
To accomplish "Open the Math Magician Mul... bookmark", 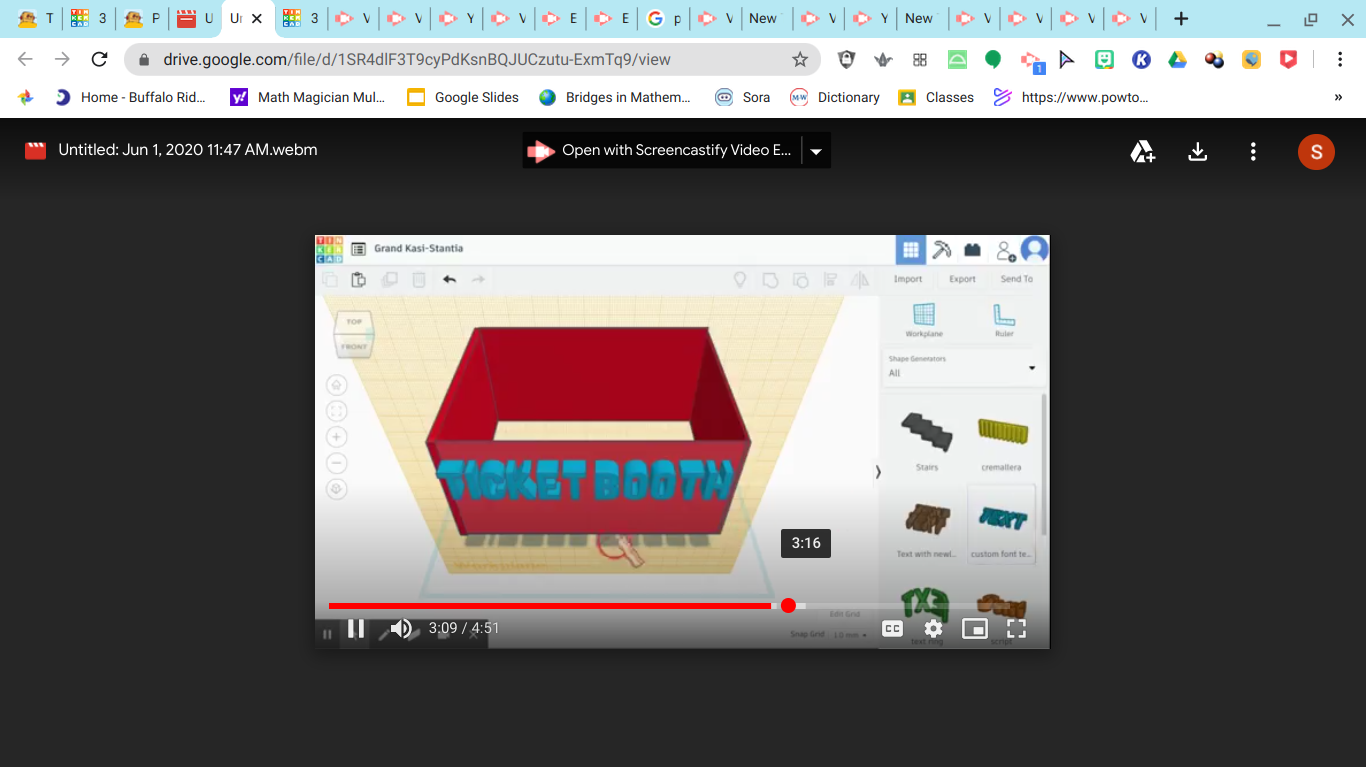I will tap(308, 97).
